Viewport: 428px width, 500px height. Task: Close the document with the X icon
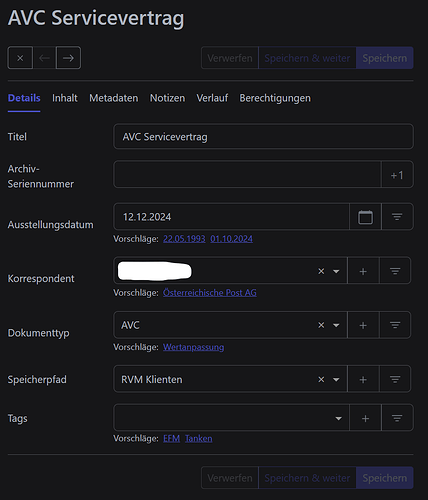[20, 58]
